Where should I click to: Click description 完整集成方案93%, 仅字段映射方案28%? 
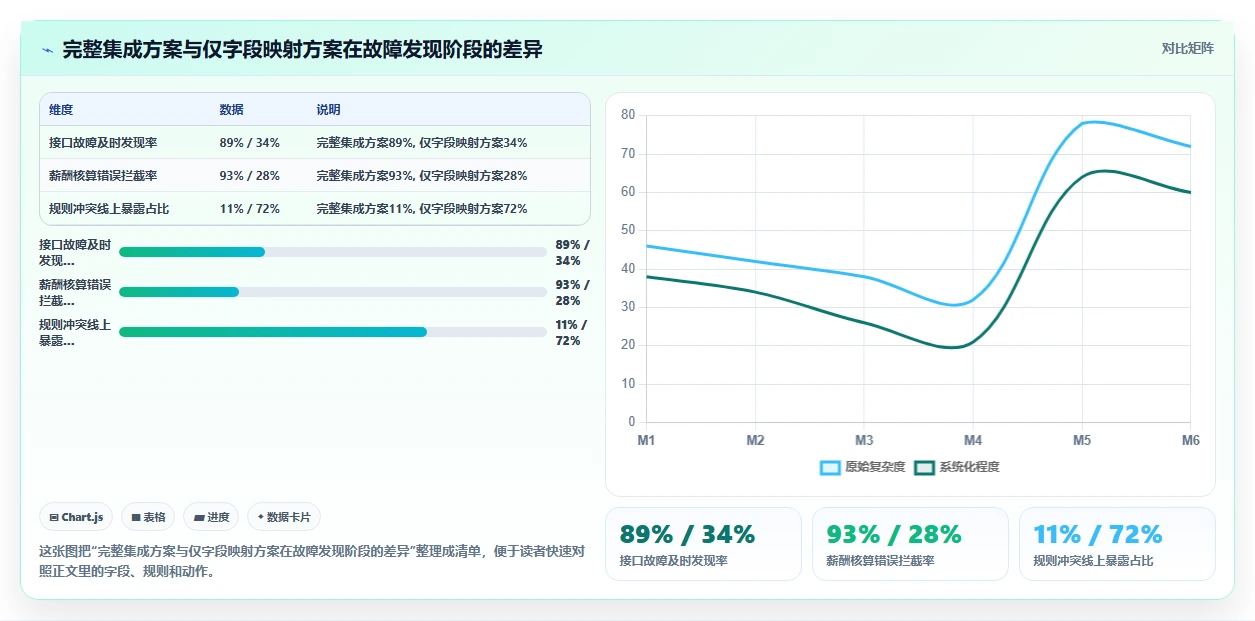pos(421,176)
